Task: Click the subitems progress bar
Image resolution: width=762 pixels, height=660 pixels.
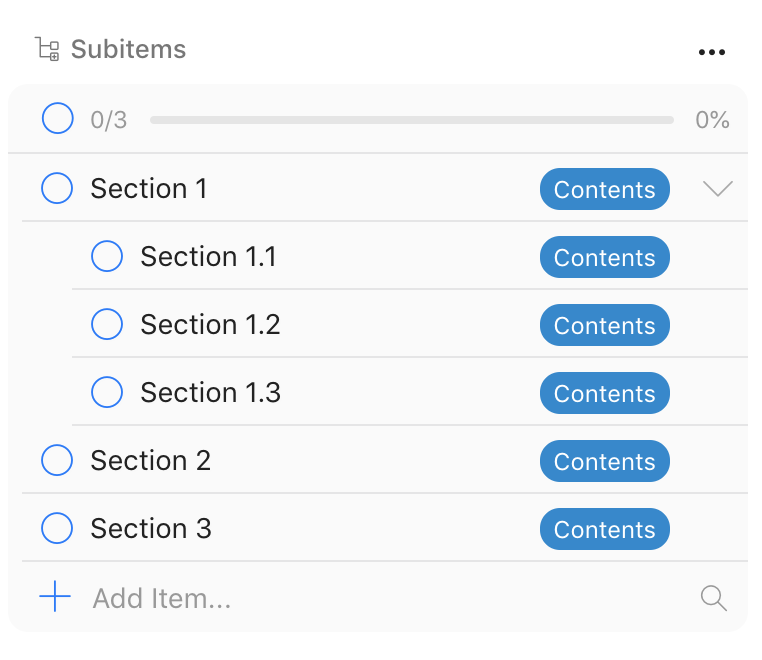Action: (412, 120)
